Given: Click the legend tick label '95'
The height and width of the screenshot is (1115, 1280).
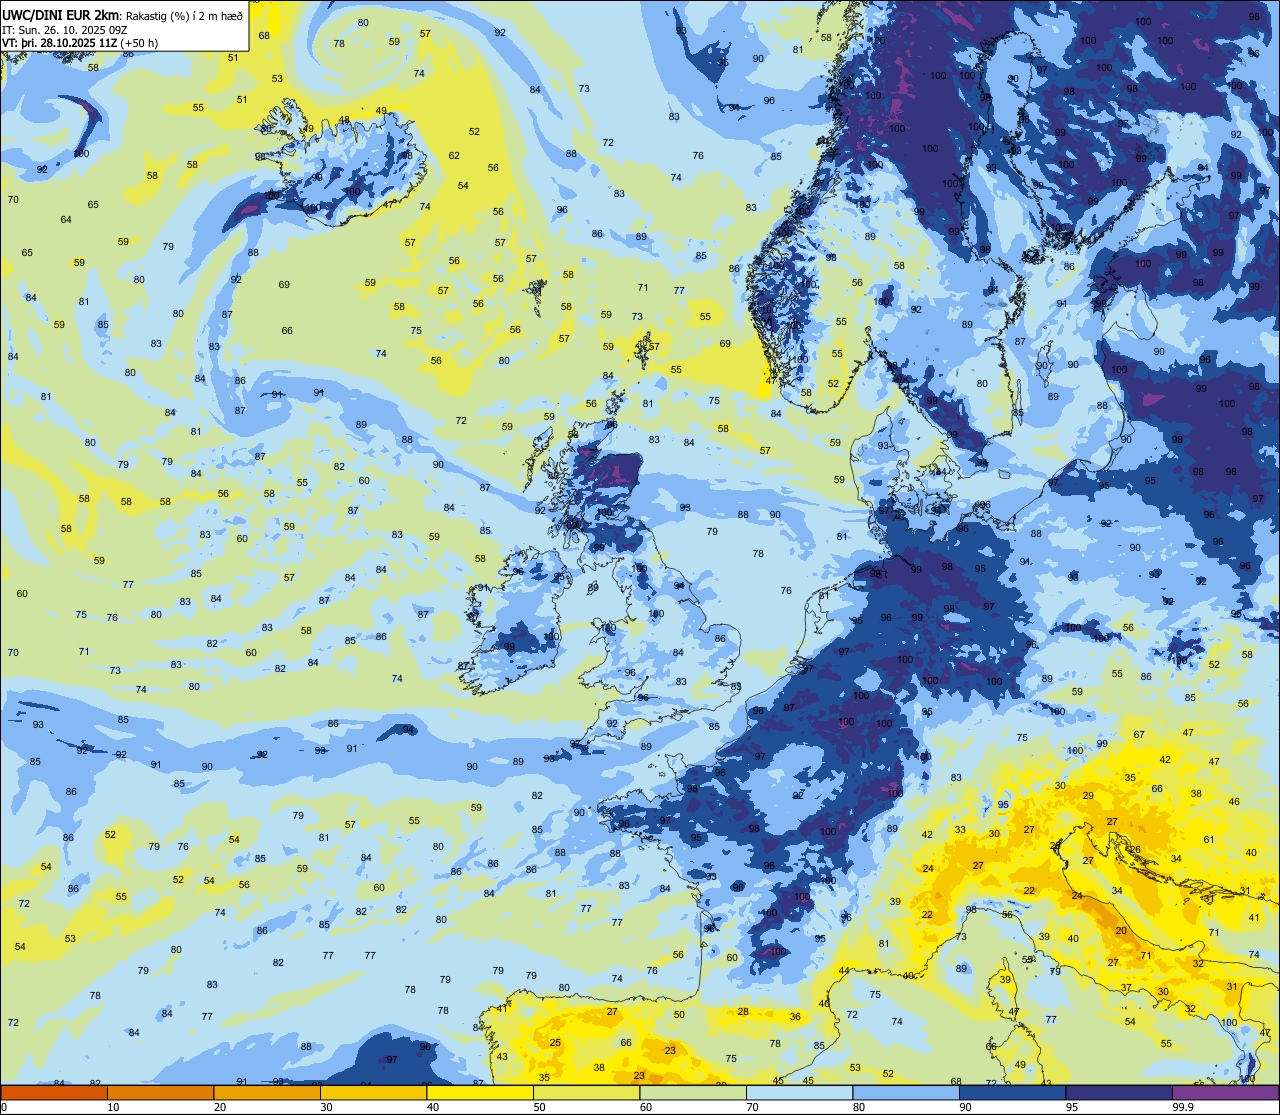Looking at the screenshot, I should pos(1071,1107).
